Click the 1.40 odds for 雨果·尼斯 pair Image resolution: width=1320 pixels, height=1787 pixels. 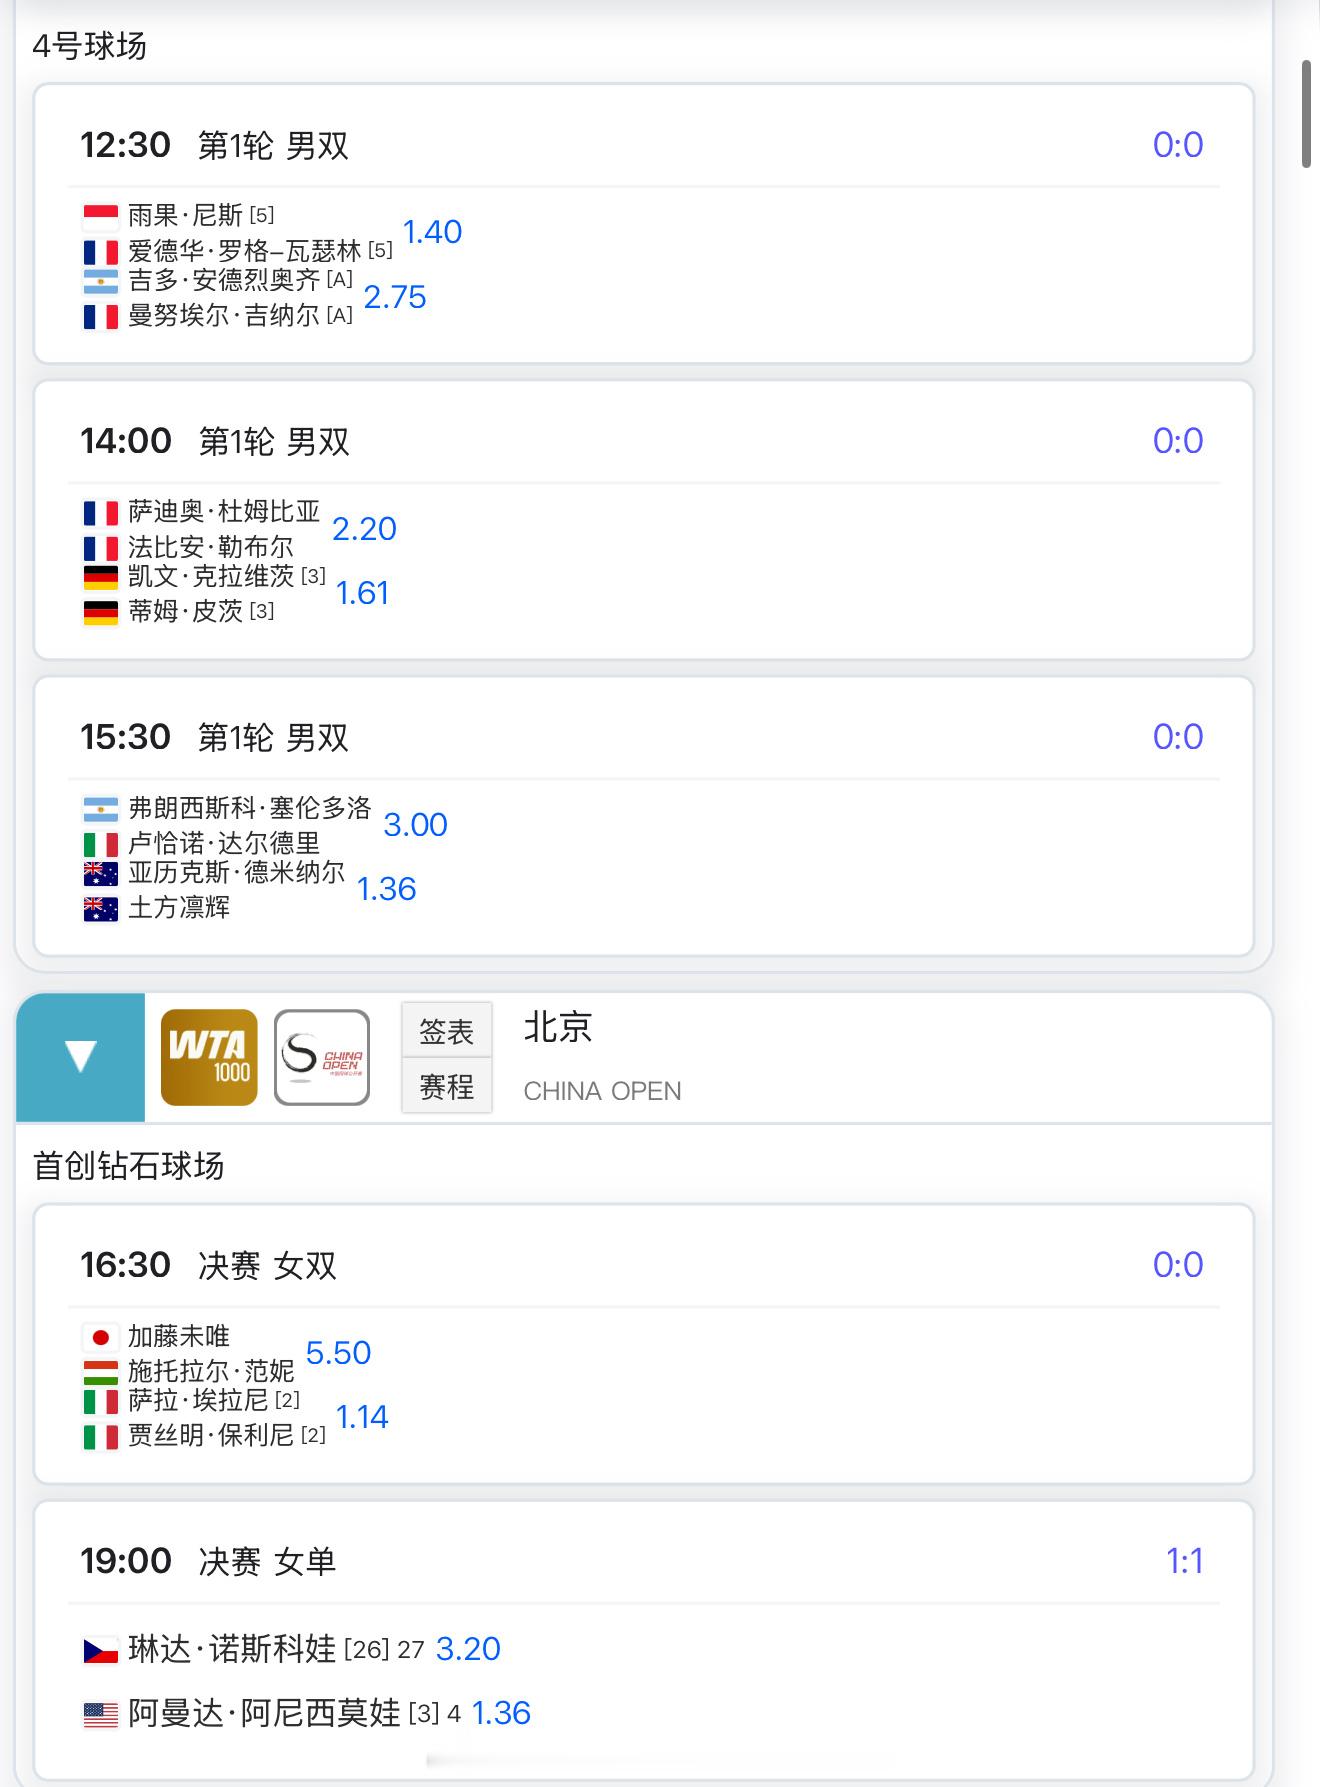[432, 232]
